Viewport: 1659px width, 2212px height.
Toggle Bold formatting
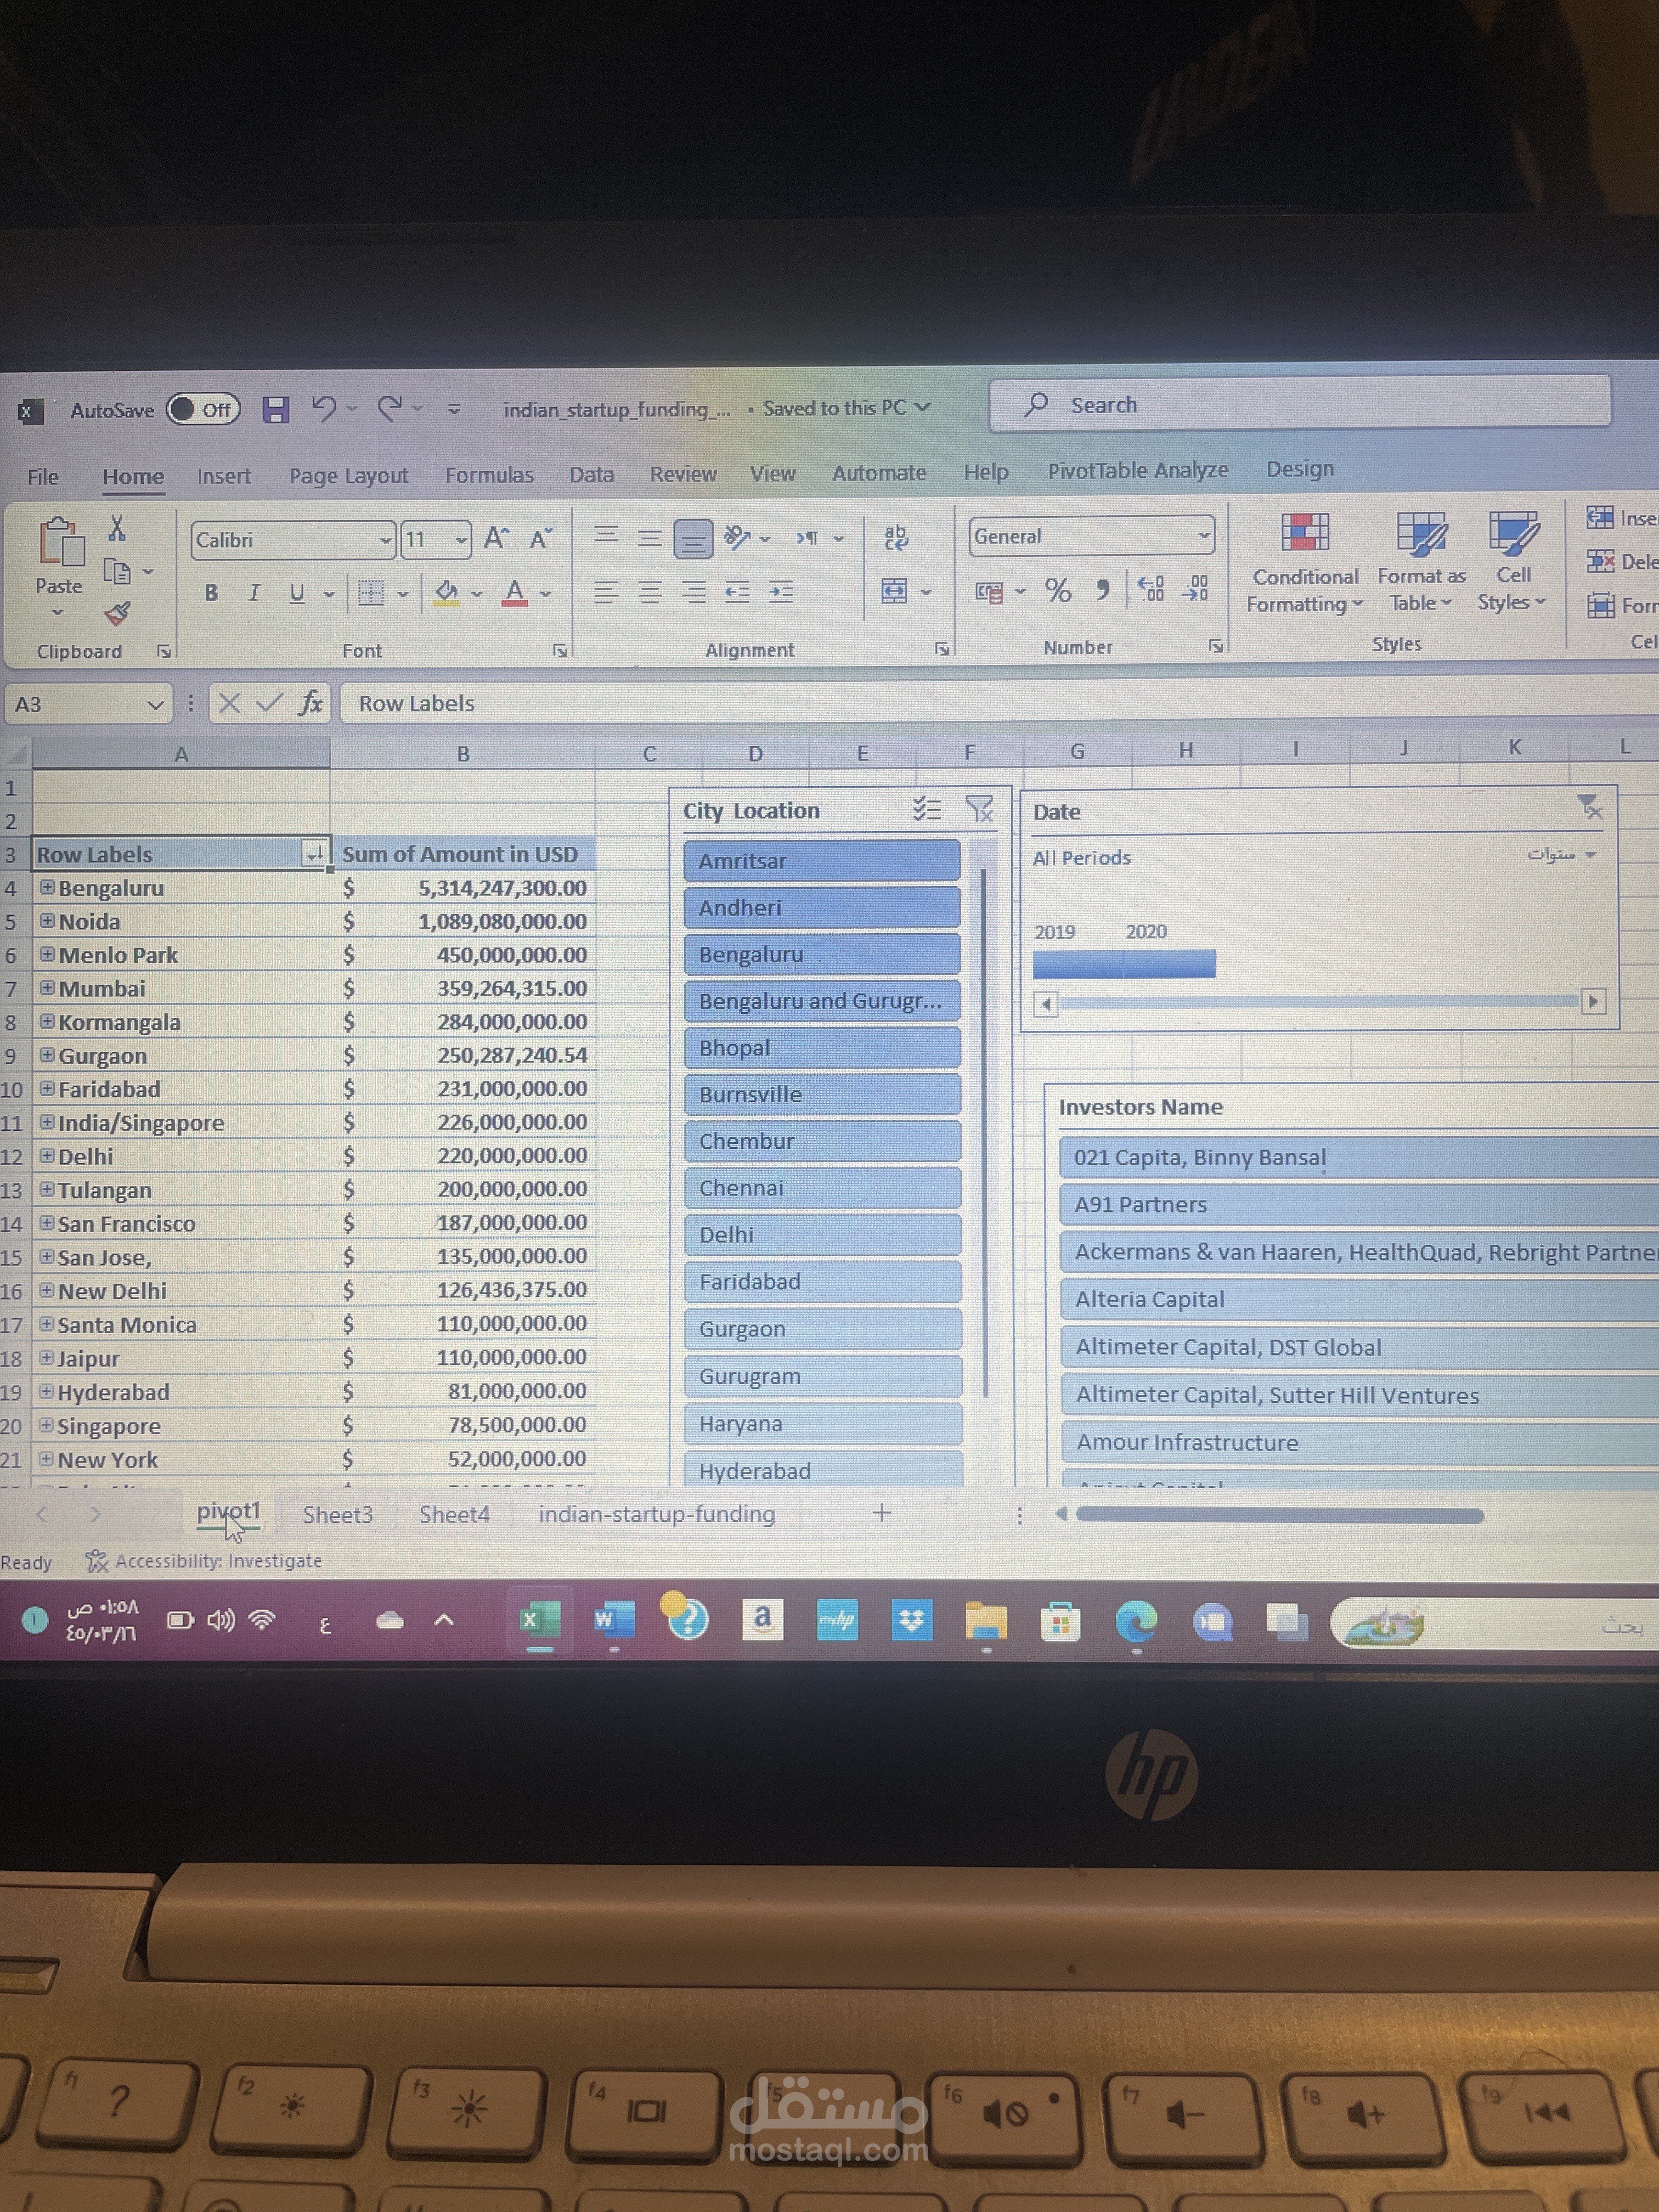pyautogui.click(x=211, y=593)
